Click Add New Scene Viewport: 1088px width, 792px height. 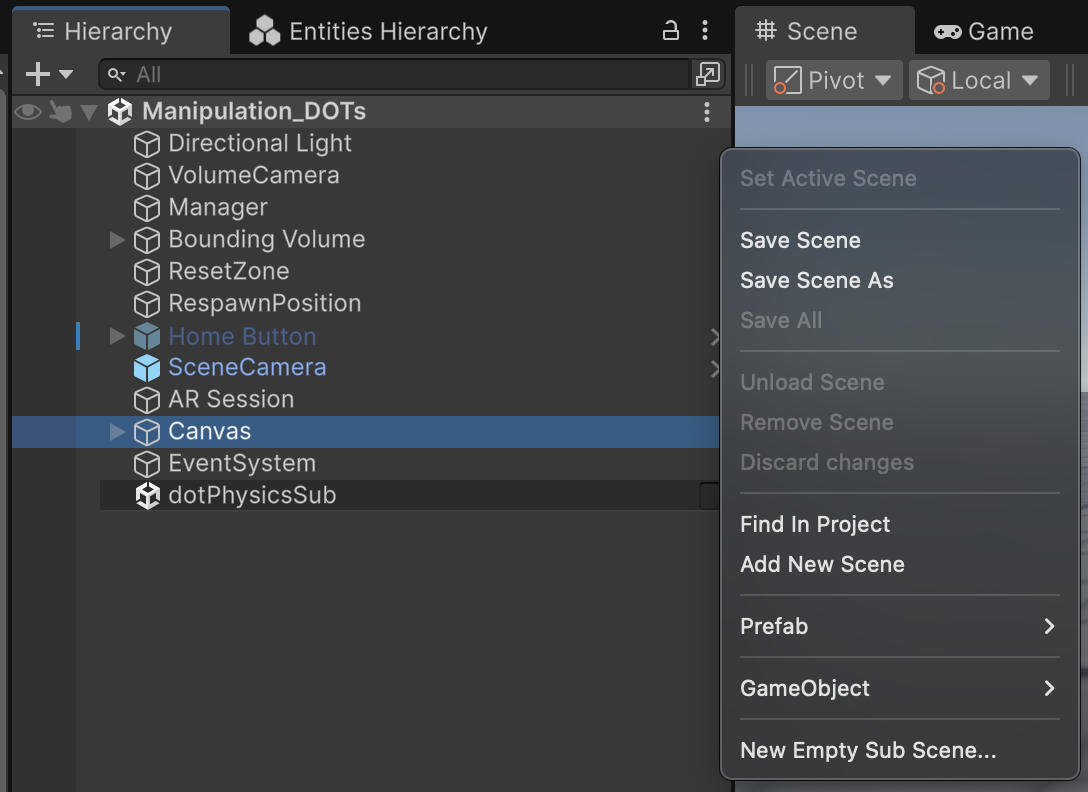pos(822,564)
